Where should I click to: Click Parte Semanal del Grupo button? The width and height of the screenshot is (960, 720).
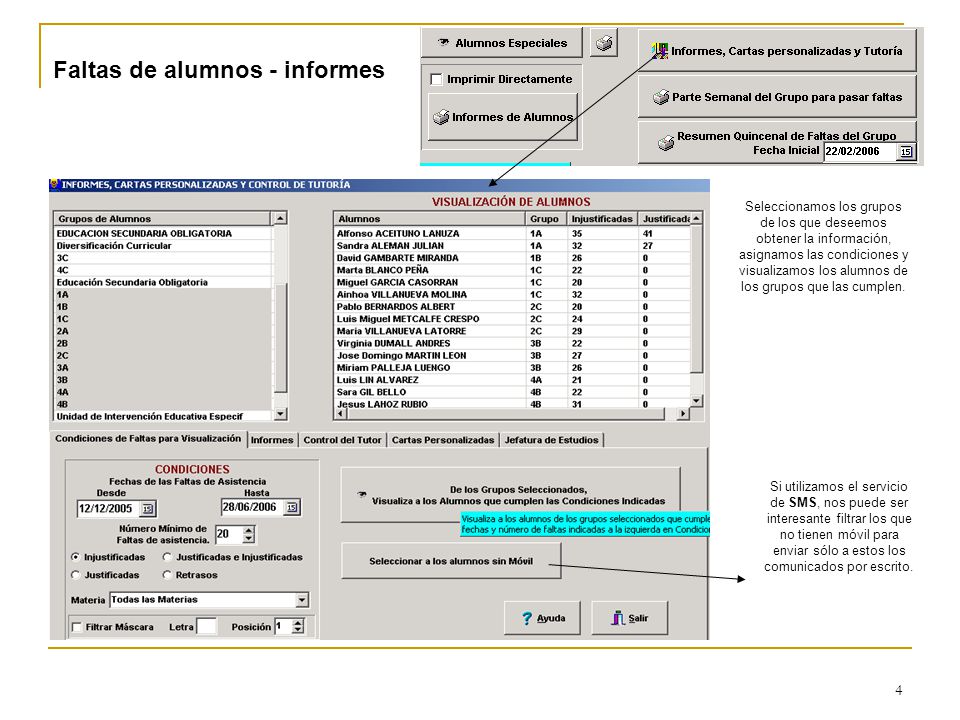click(777, 97)
